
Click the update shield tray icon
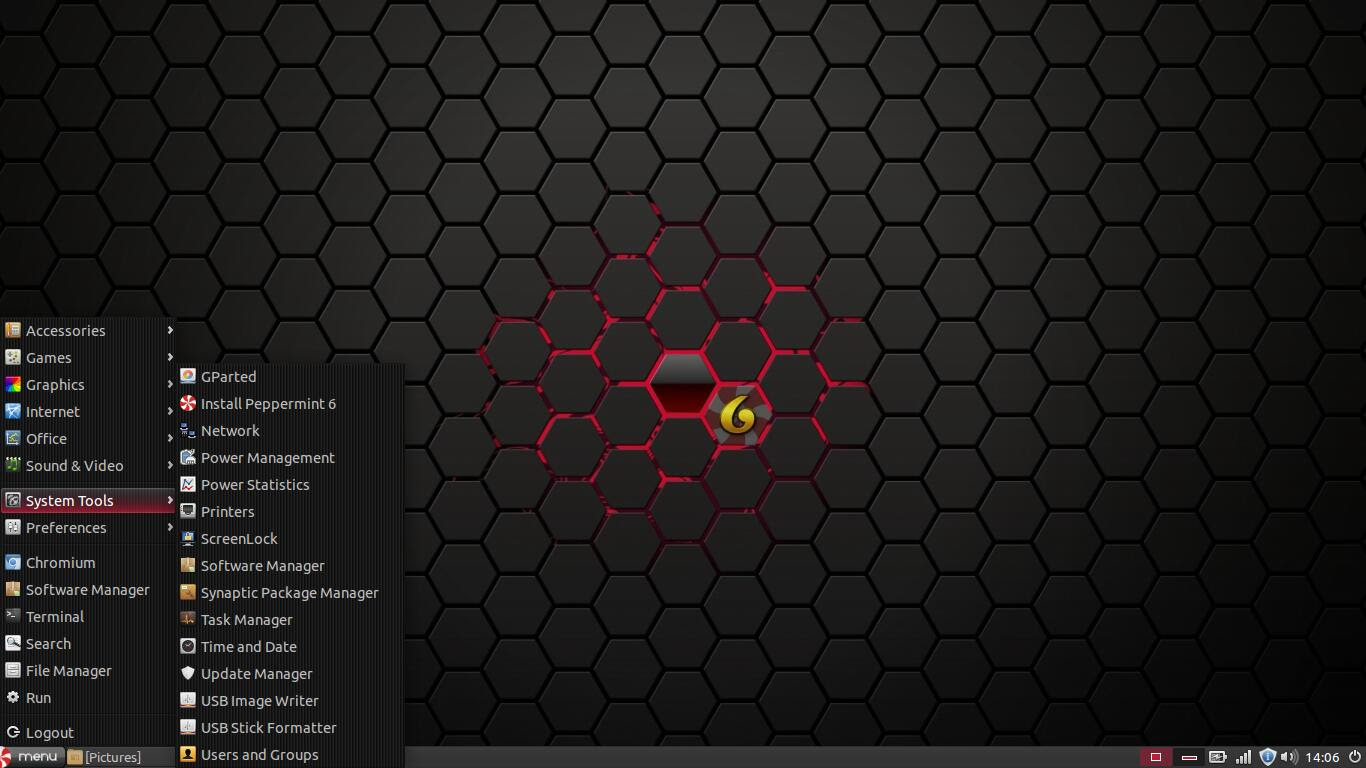[1267, 757]
